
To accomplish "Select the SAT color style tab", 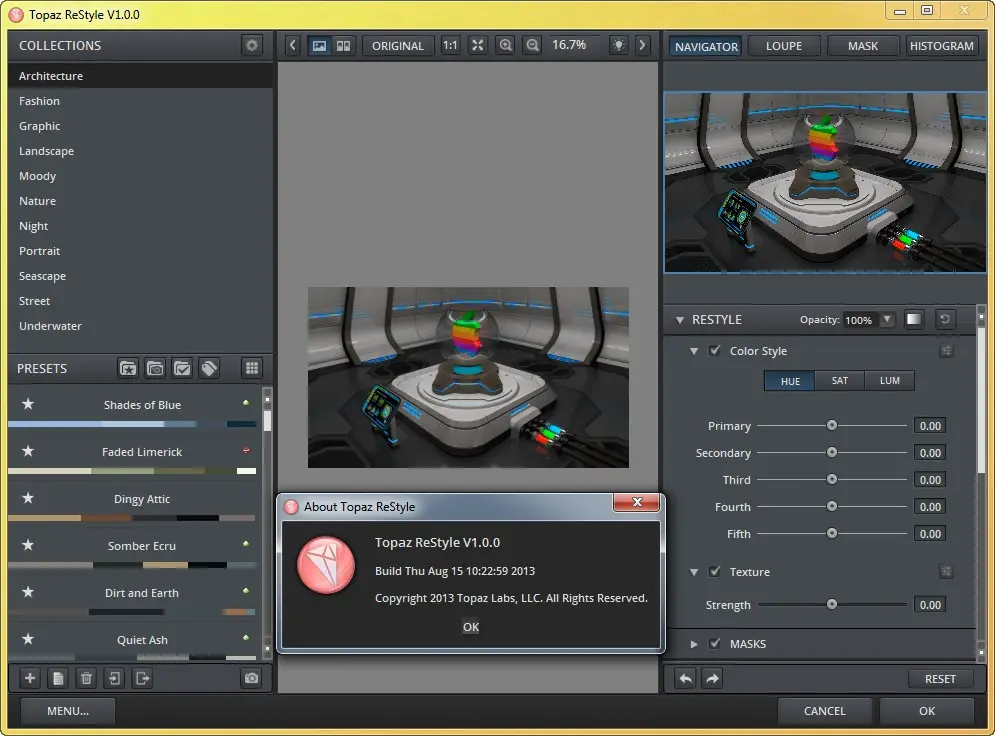I will 840,381.
